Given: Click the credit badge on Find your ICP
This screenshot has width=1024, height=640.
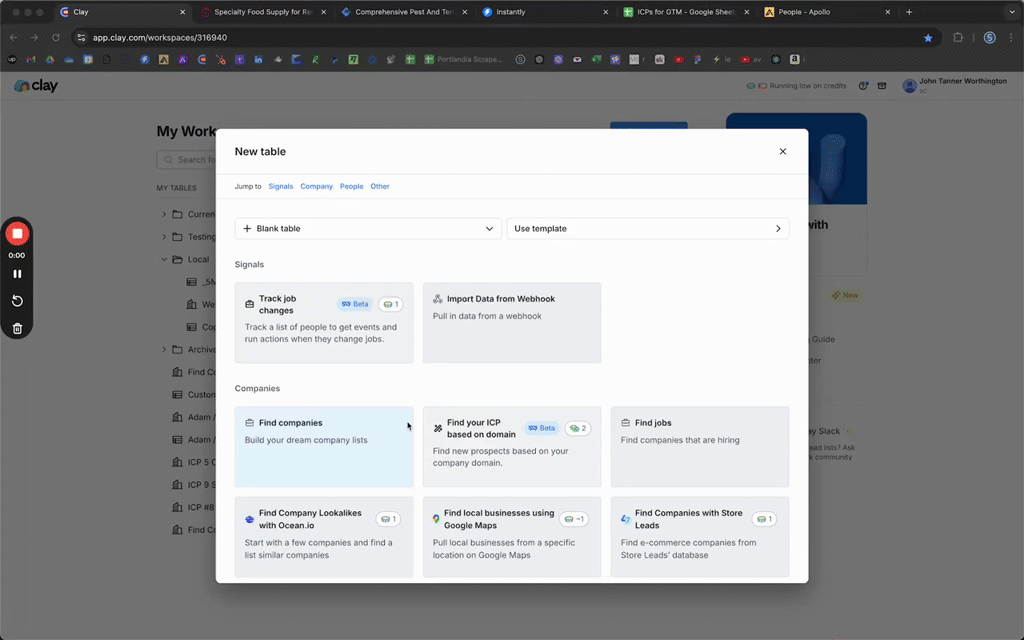Looking at the screenshot, I should coord(578,428).
